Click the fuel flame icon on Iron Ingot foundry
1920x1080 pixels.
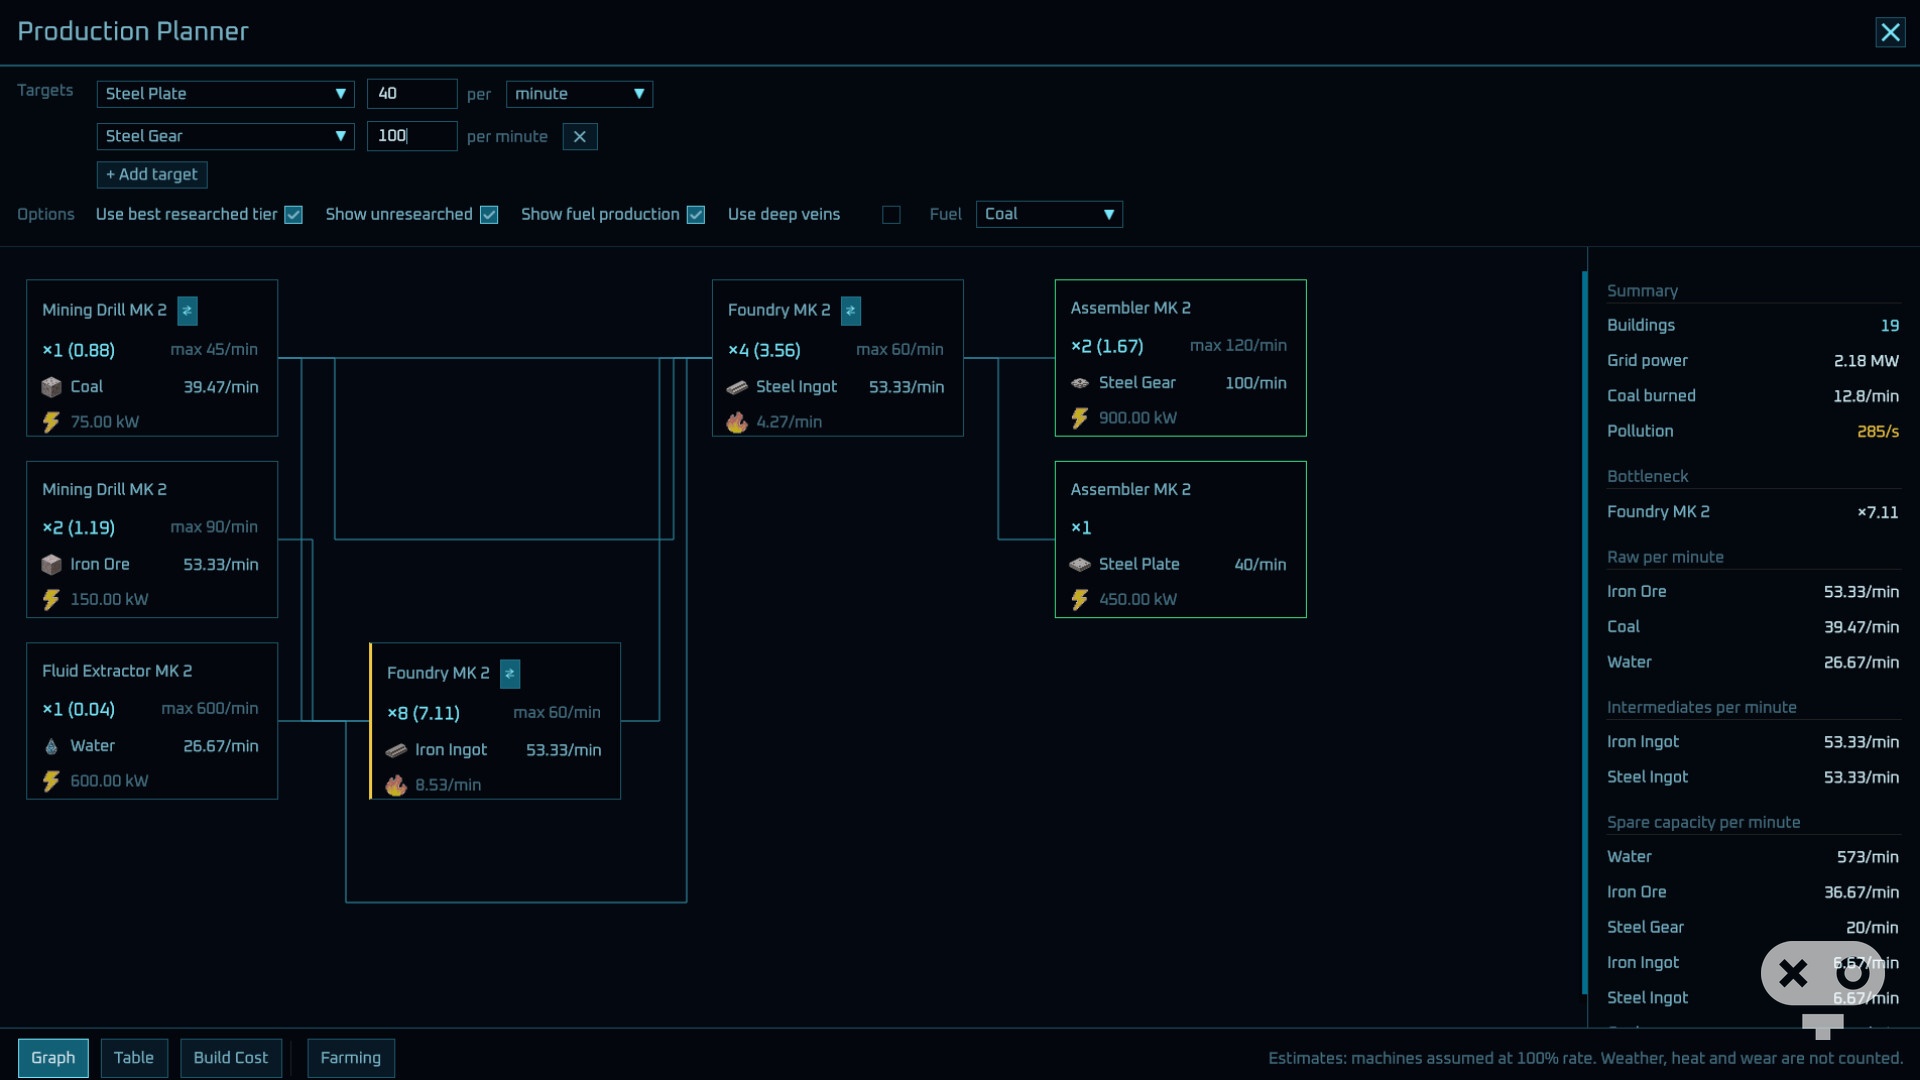[x=396, y=785]
